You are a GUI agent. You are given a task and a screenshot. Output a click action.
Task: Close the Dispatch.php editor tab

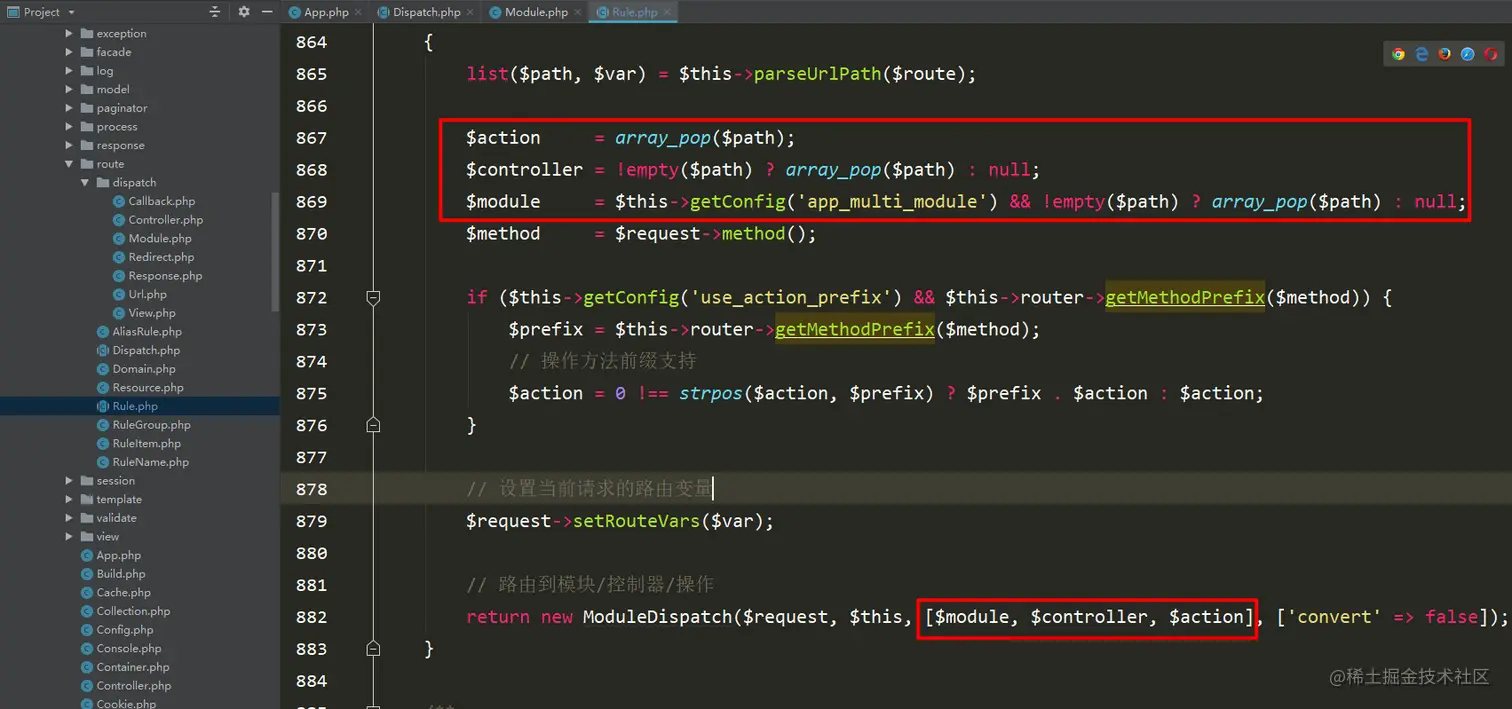point(471,12)
